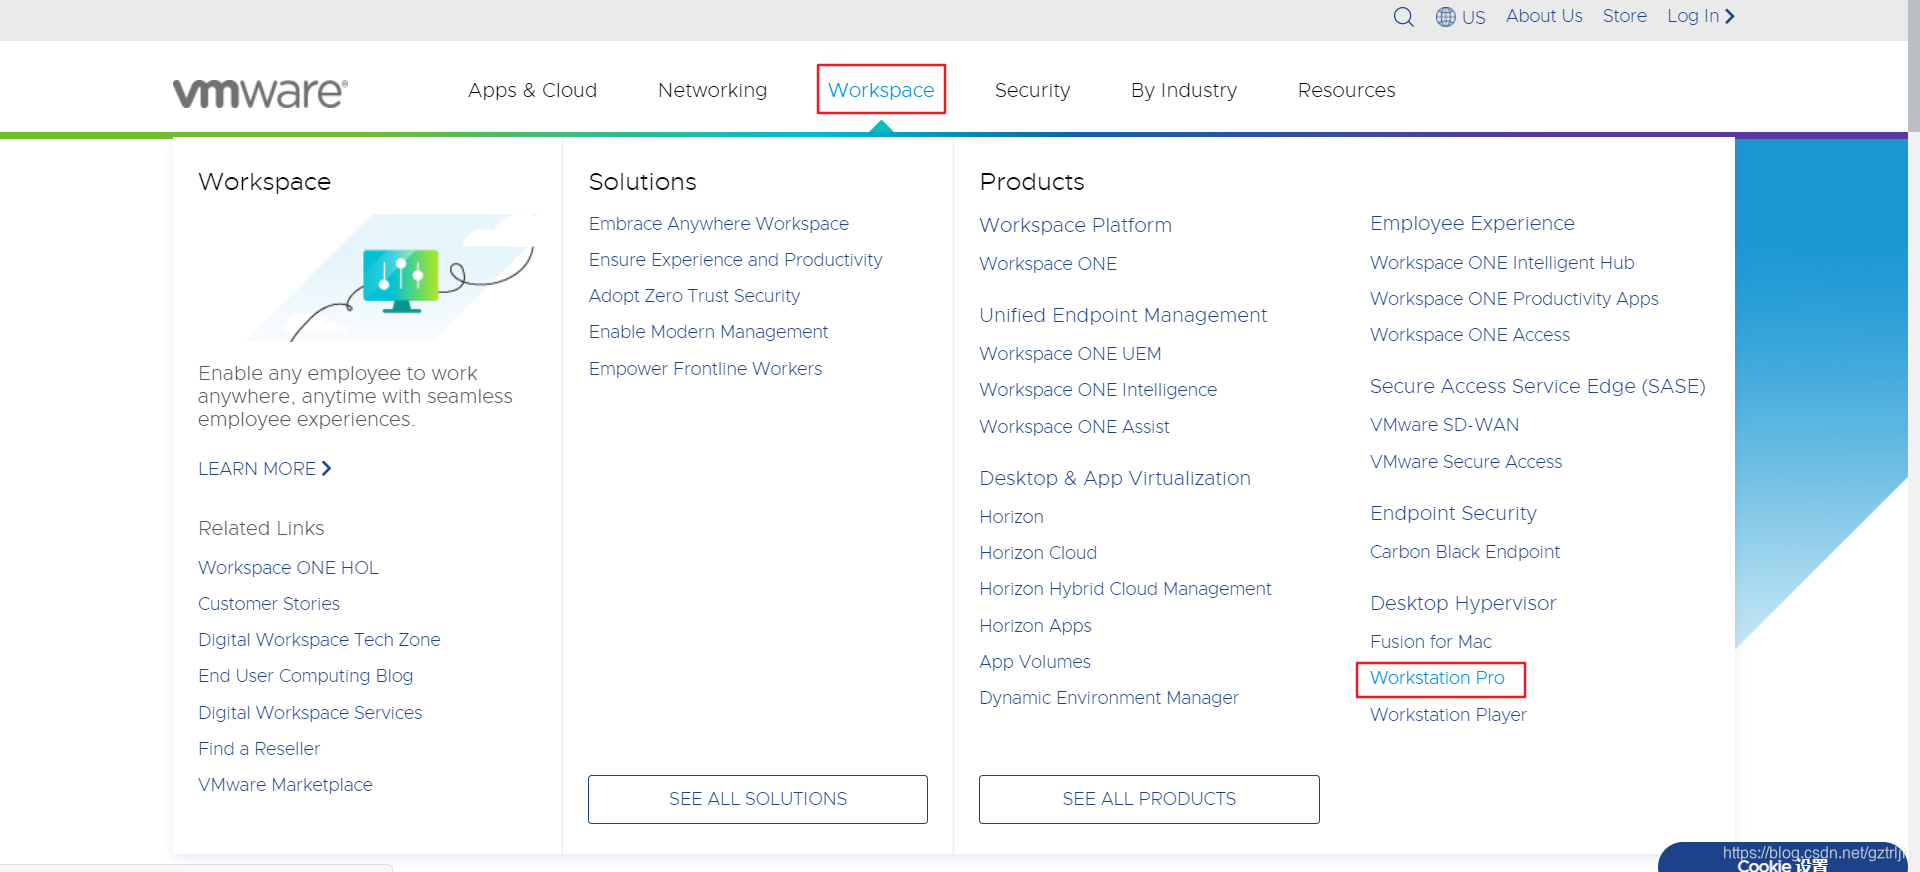Open Endpoint Security heading
This screenshot has width=1920, height=872.
point(1453,513)
